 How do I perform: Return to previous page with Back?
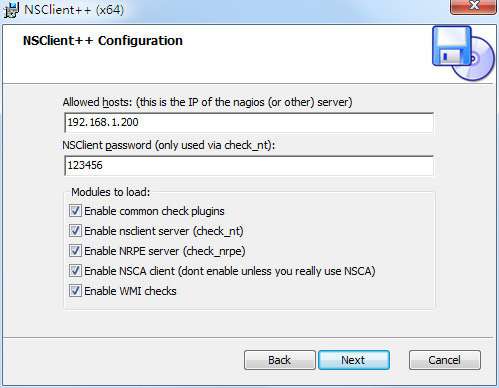pyautogui.click(x=280, y=360)
